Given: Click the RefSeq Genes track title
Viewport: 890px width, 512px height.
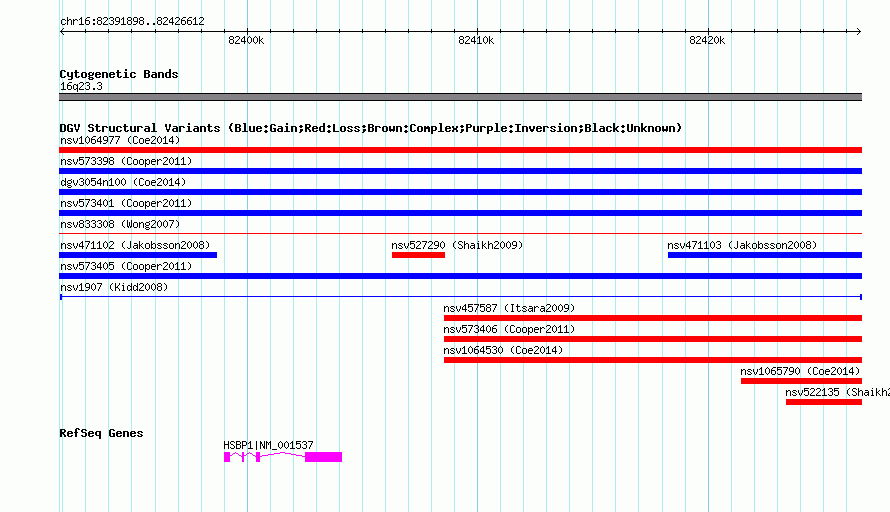Looking at the screenshot, I should tap(101, 433).
